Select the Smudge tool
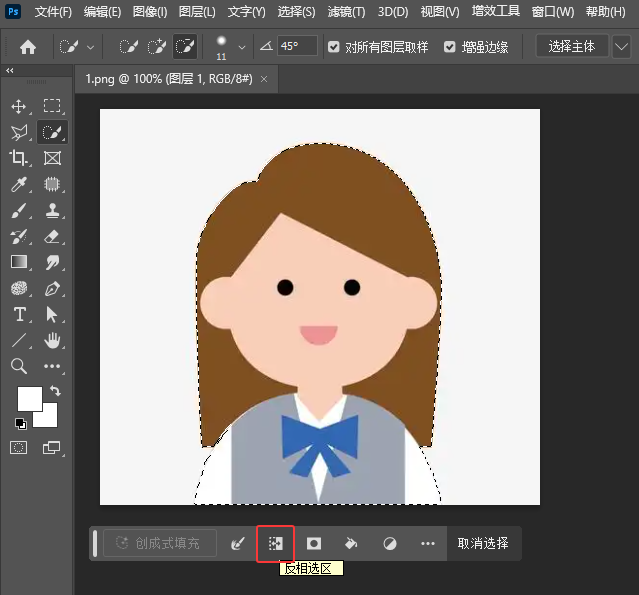The width and height of the screenshot is (639, 595). click(52, 262)
